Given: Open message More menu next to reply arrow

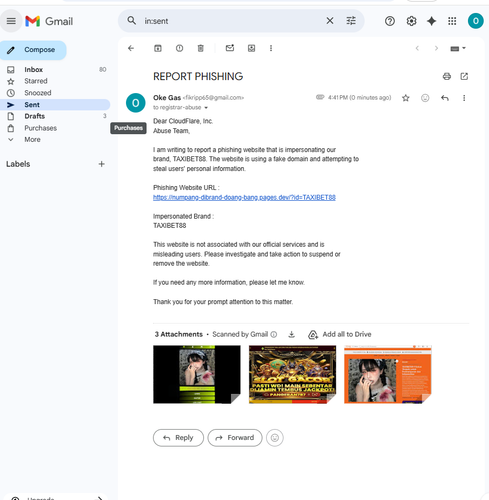Looking at the screenshot, I should coord(464,98).
